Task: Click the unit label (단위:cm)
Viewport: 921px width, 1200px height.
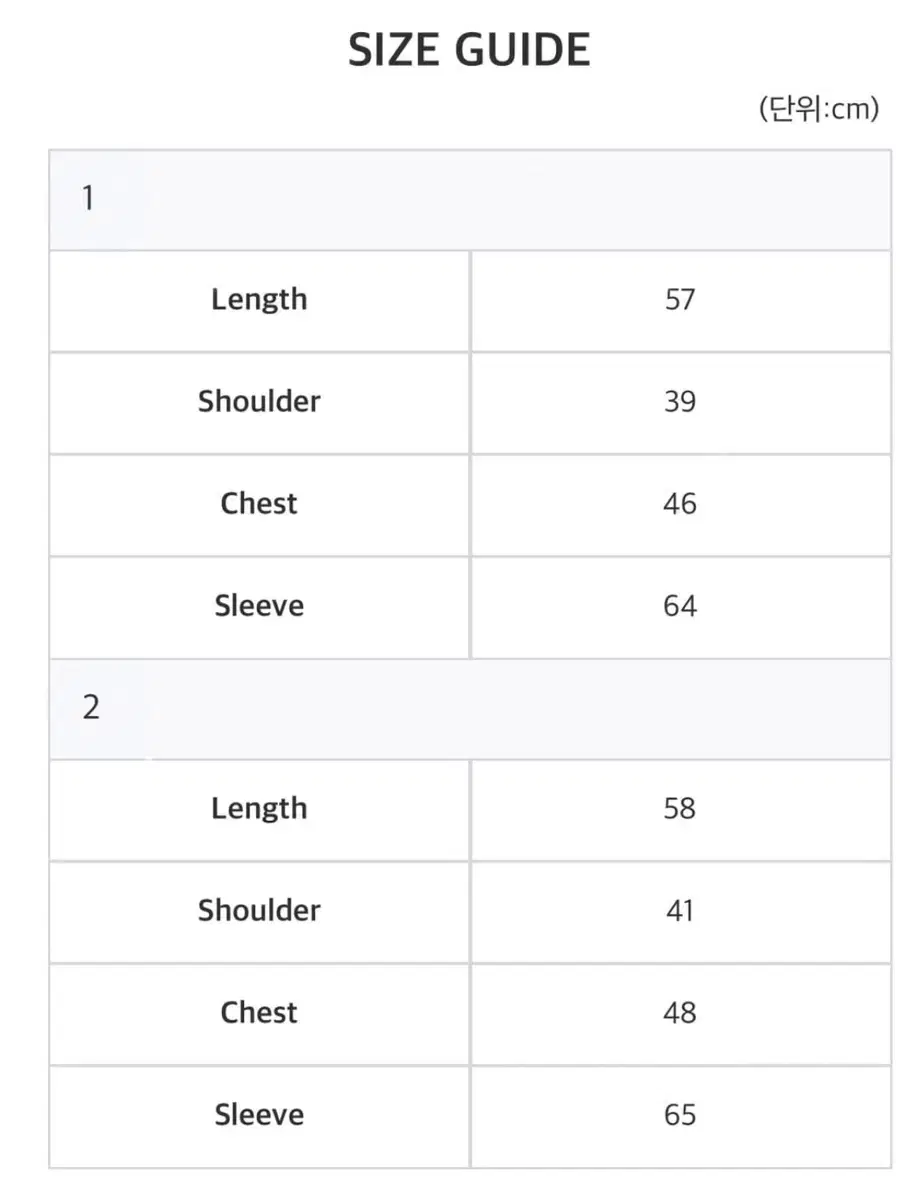Action: click(x=818, y=109)
